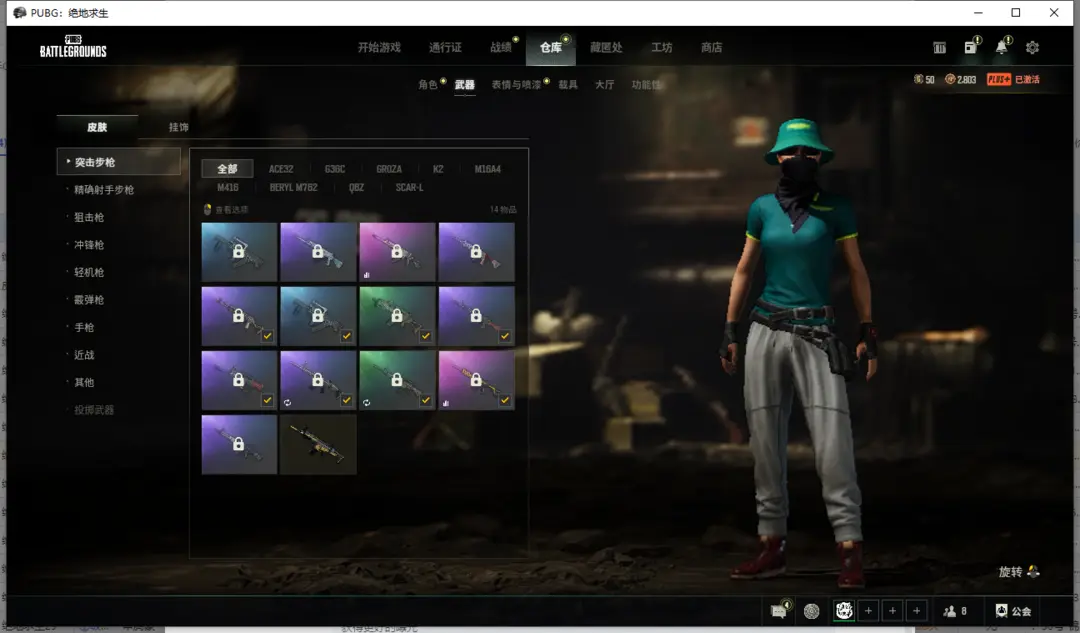Screen dimensions: 1080x633
Task: Select the 武器 sub-tab
Action: pos(464,85)
